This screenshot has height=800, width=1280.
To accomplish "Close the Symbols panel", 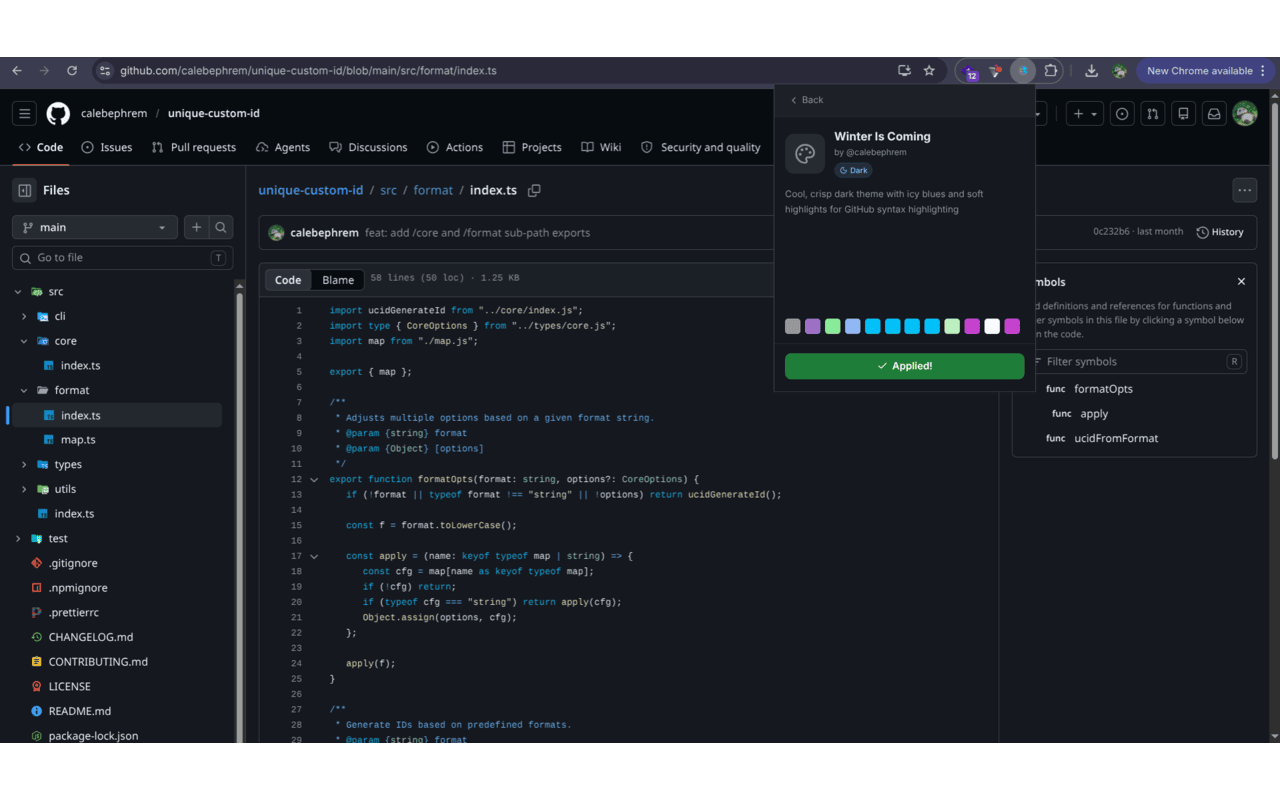I will [1241, 282].
